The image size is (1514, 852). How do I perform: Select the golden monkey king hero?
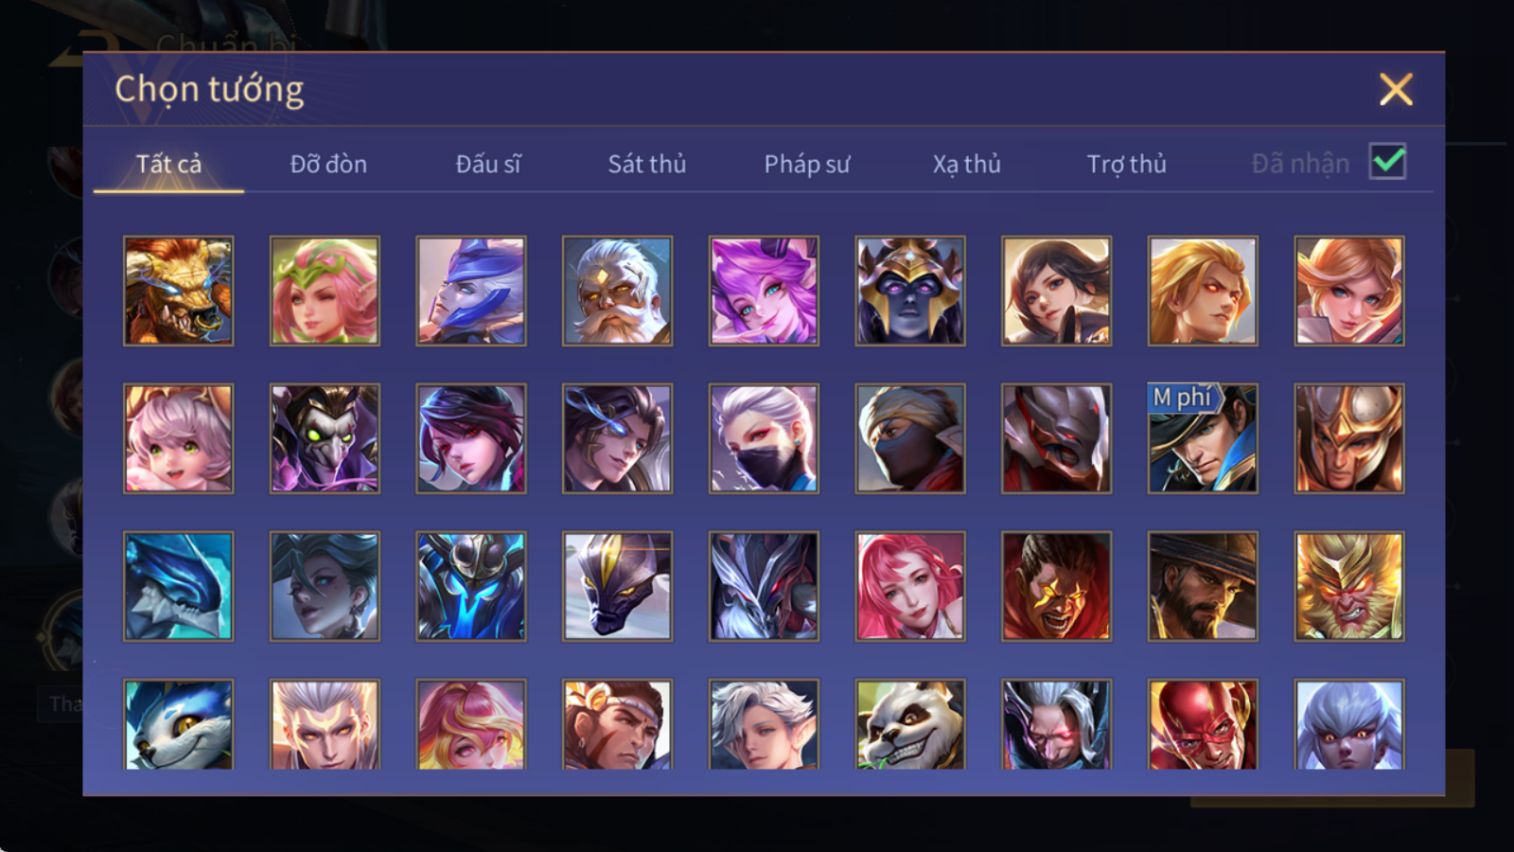1349,586
